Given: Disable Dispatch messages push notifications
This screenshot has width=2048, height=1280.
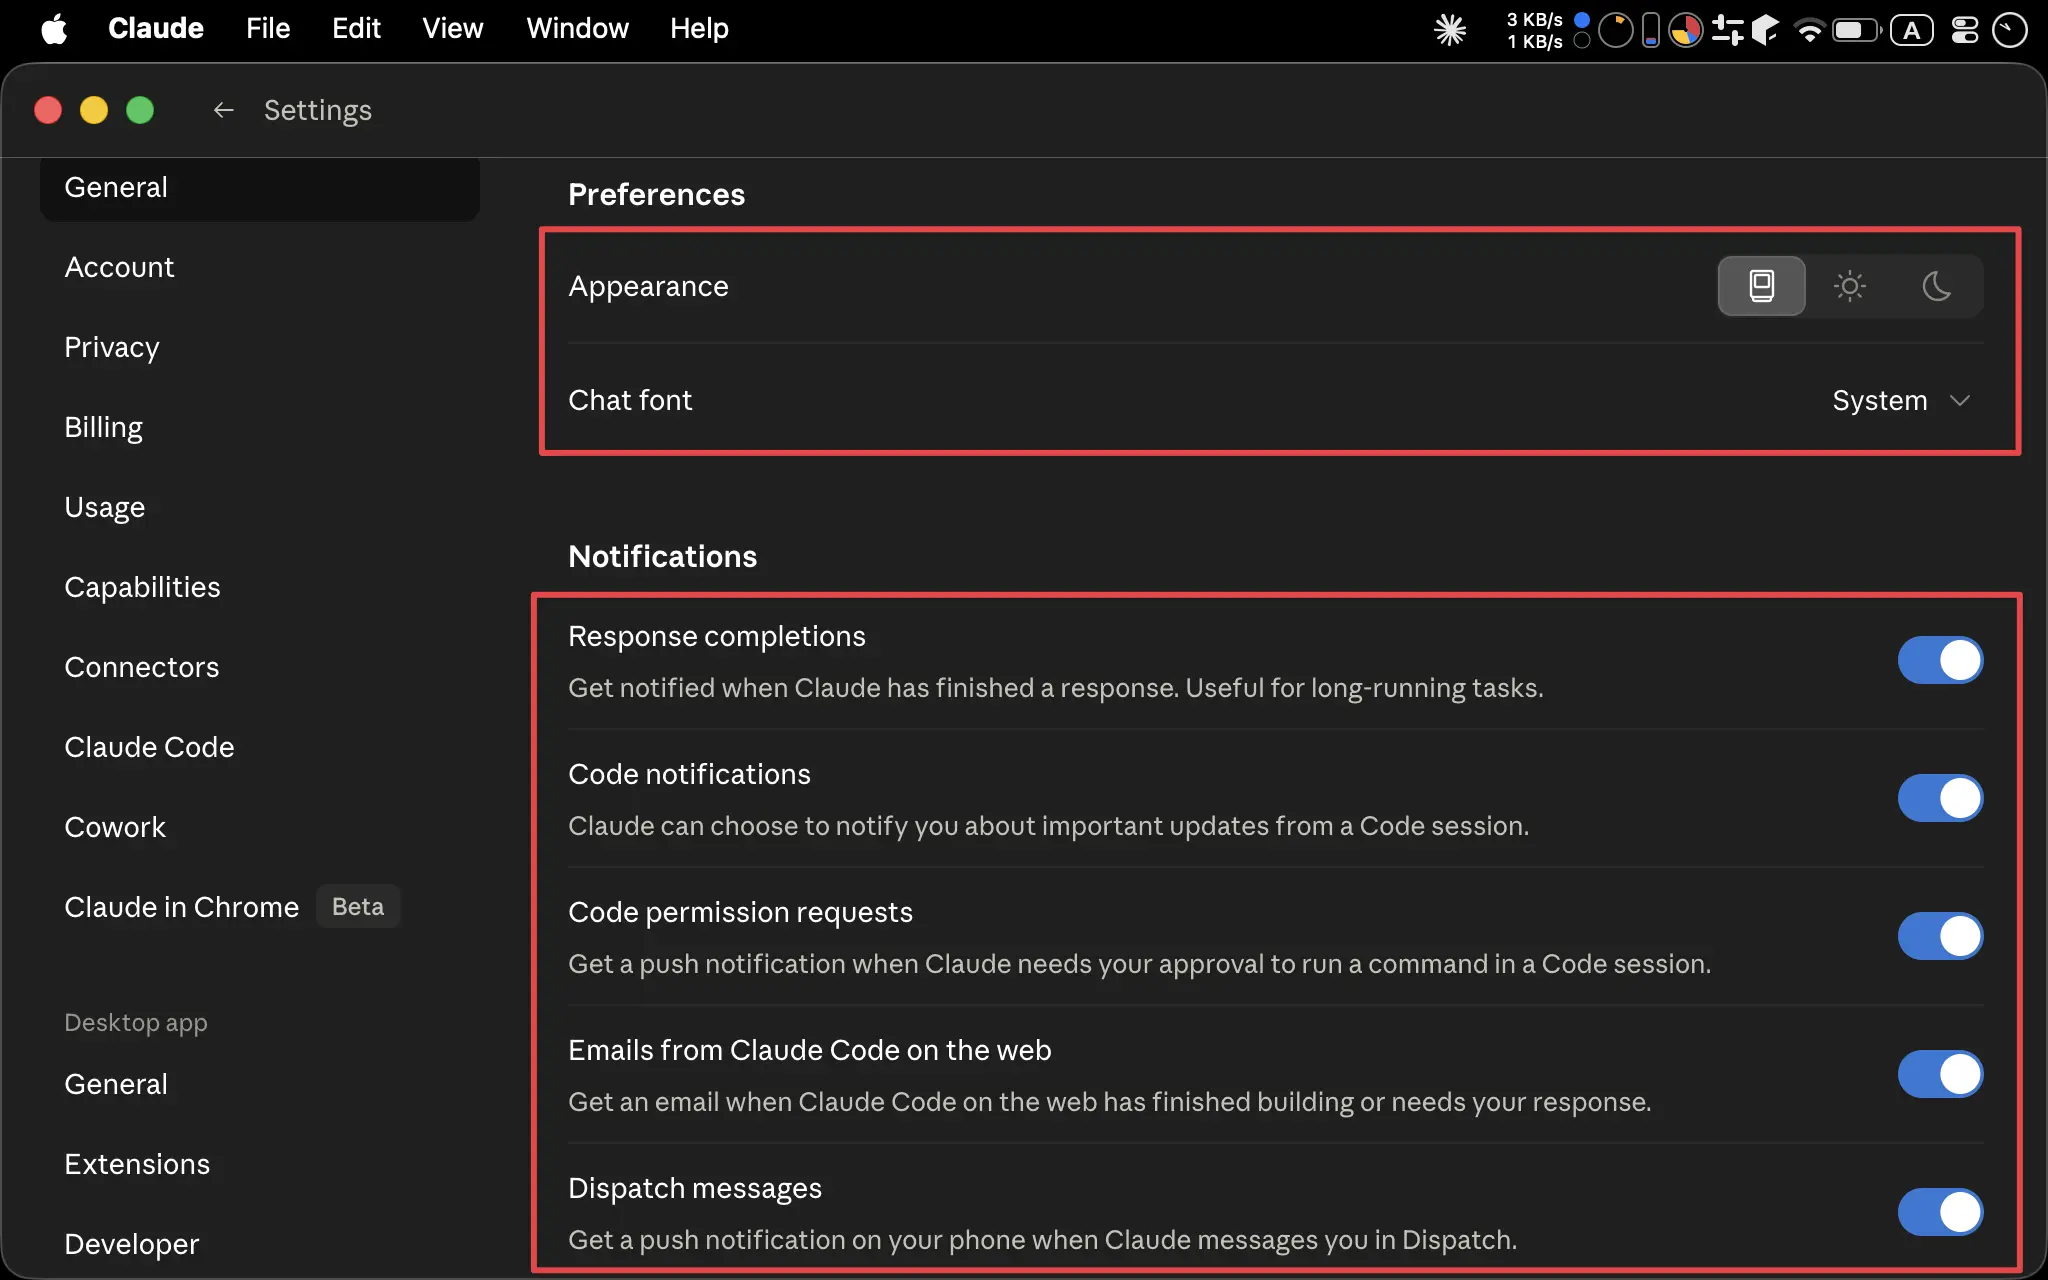Looking at the screenshot, I should pyautogui.click(x=1940, y=1212).
